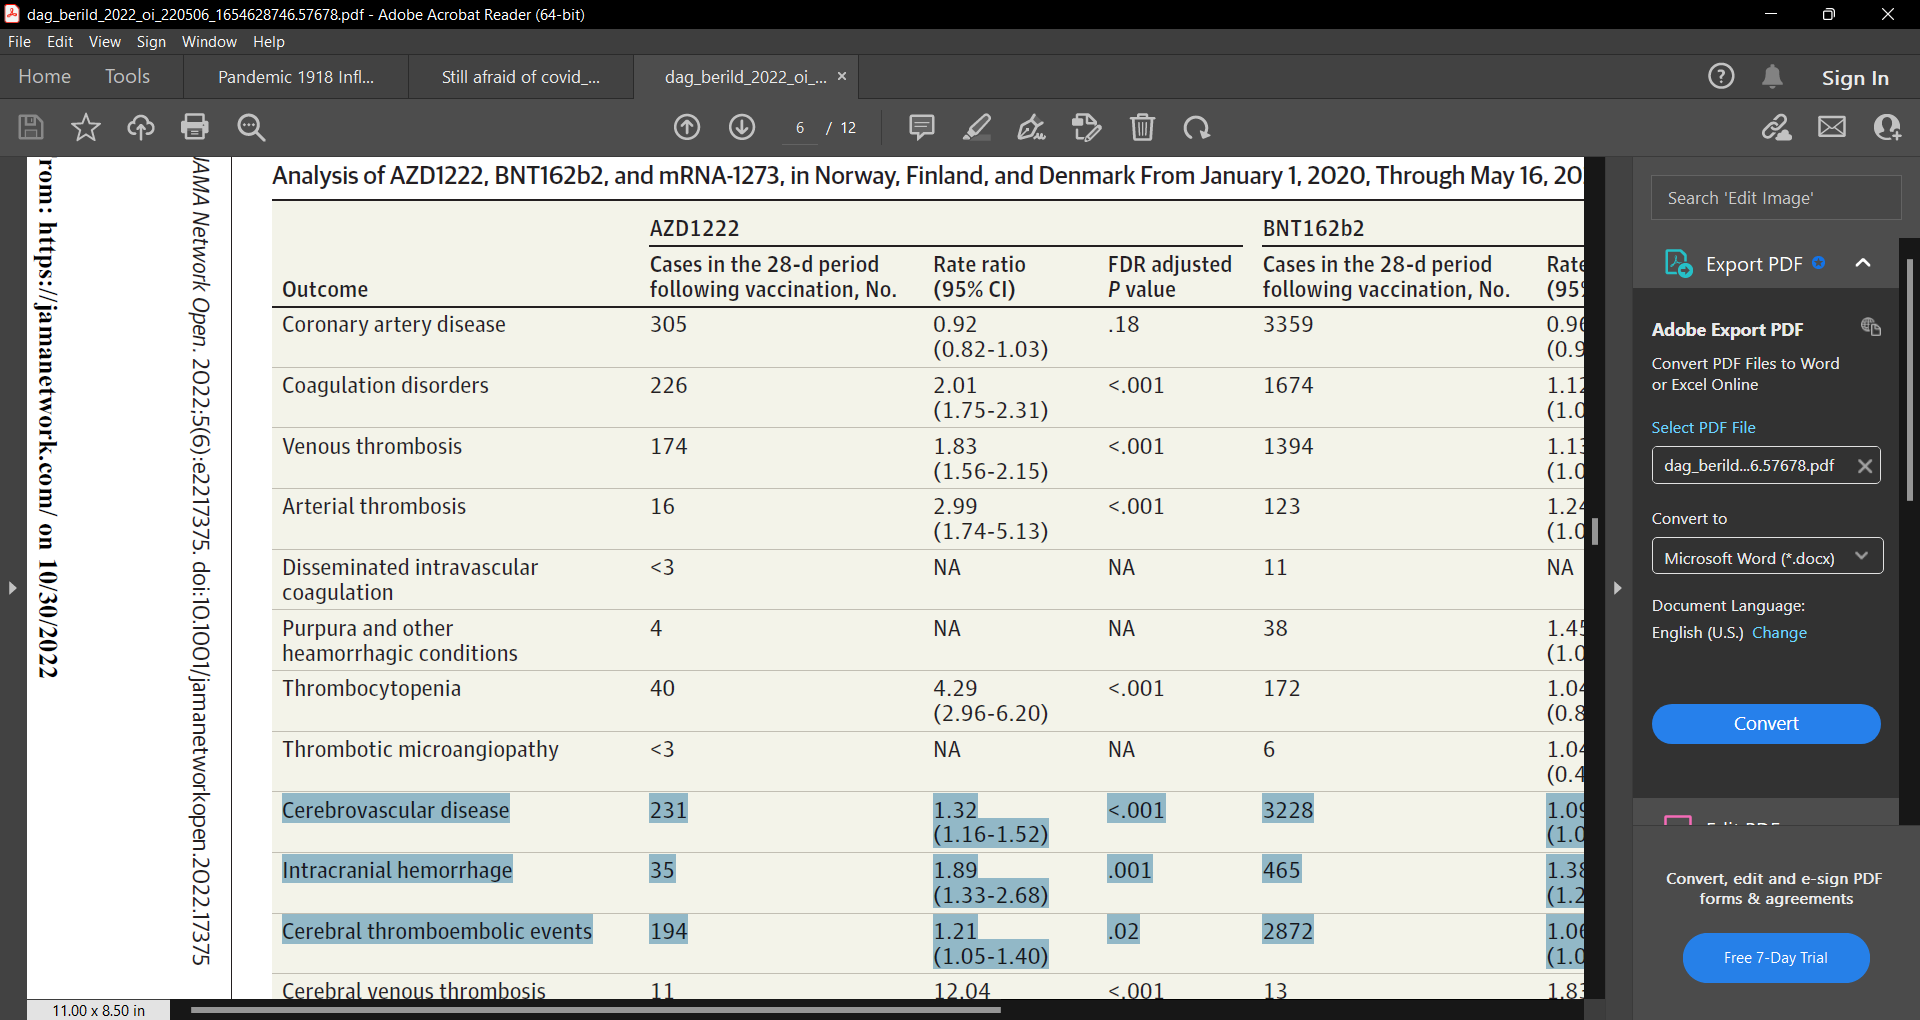Click the blue Convert button
The height and width of the screenshot is (1020, 1920).
[x=1766, y=723]
